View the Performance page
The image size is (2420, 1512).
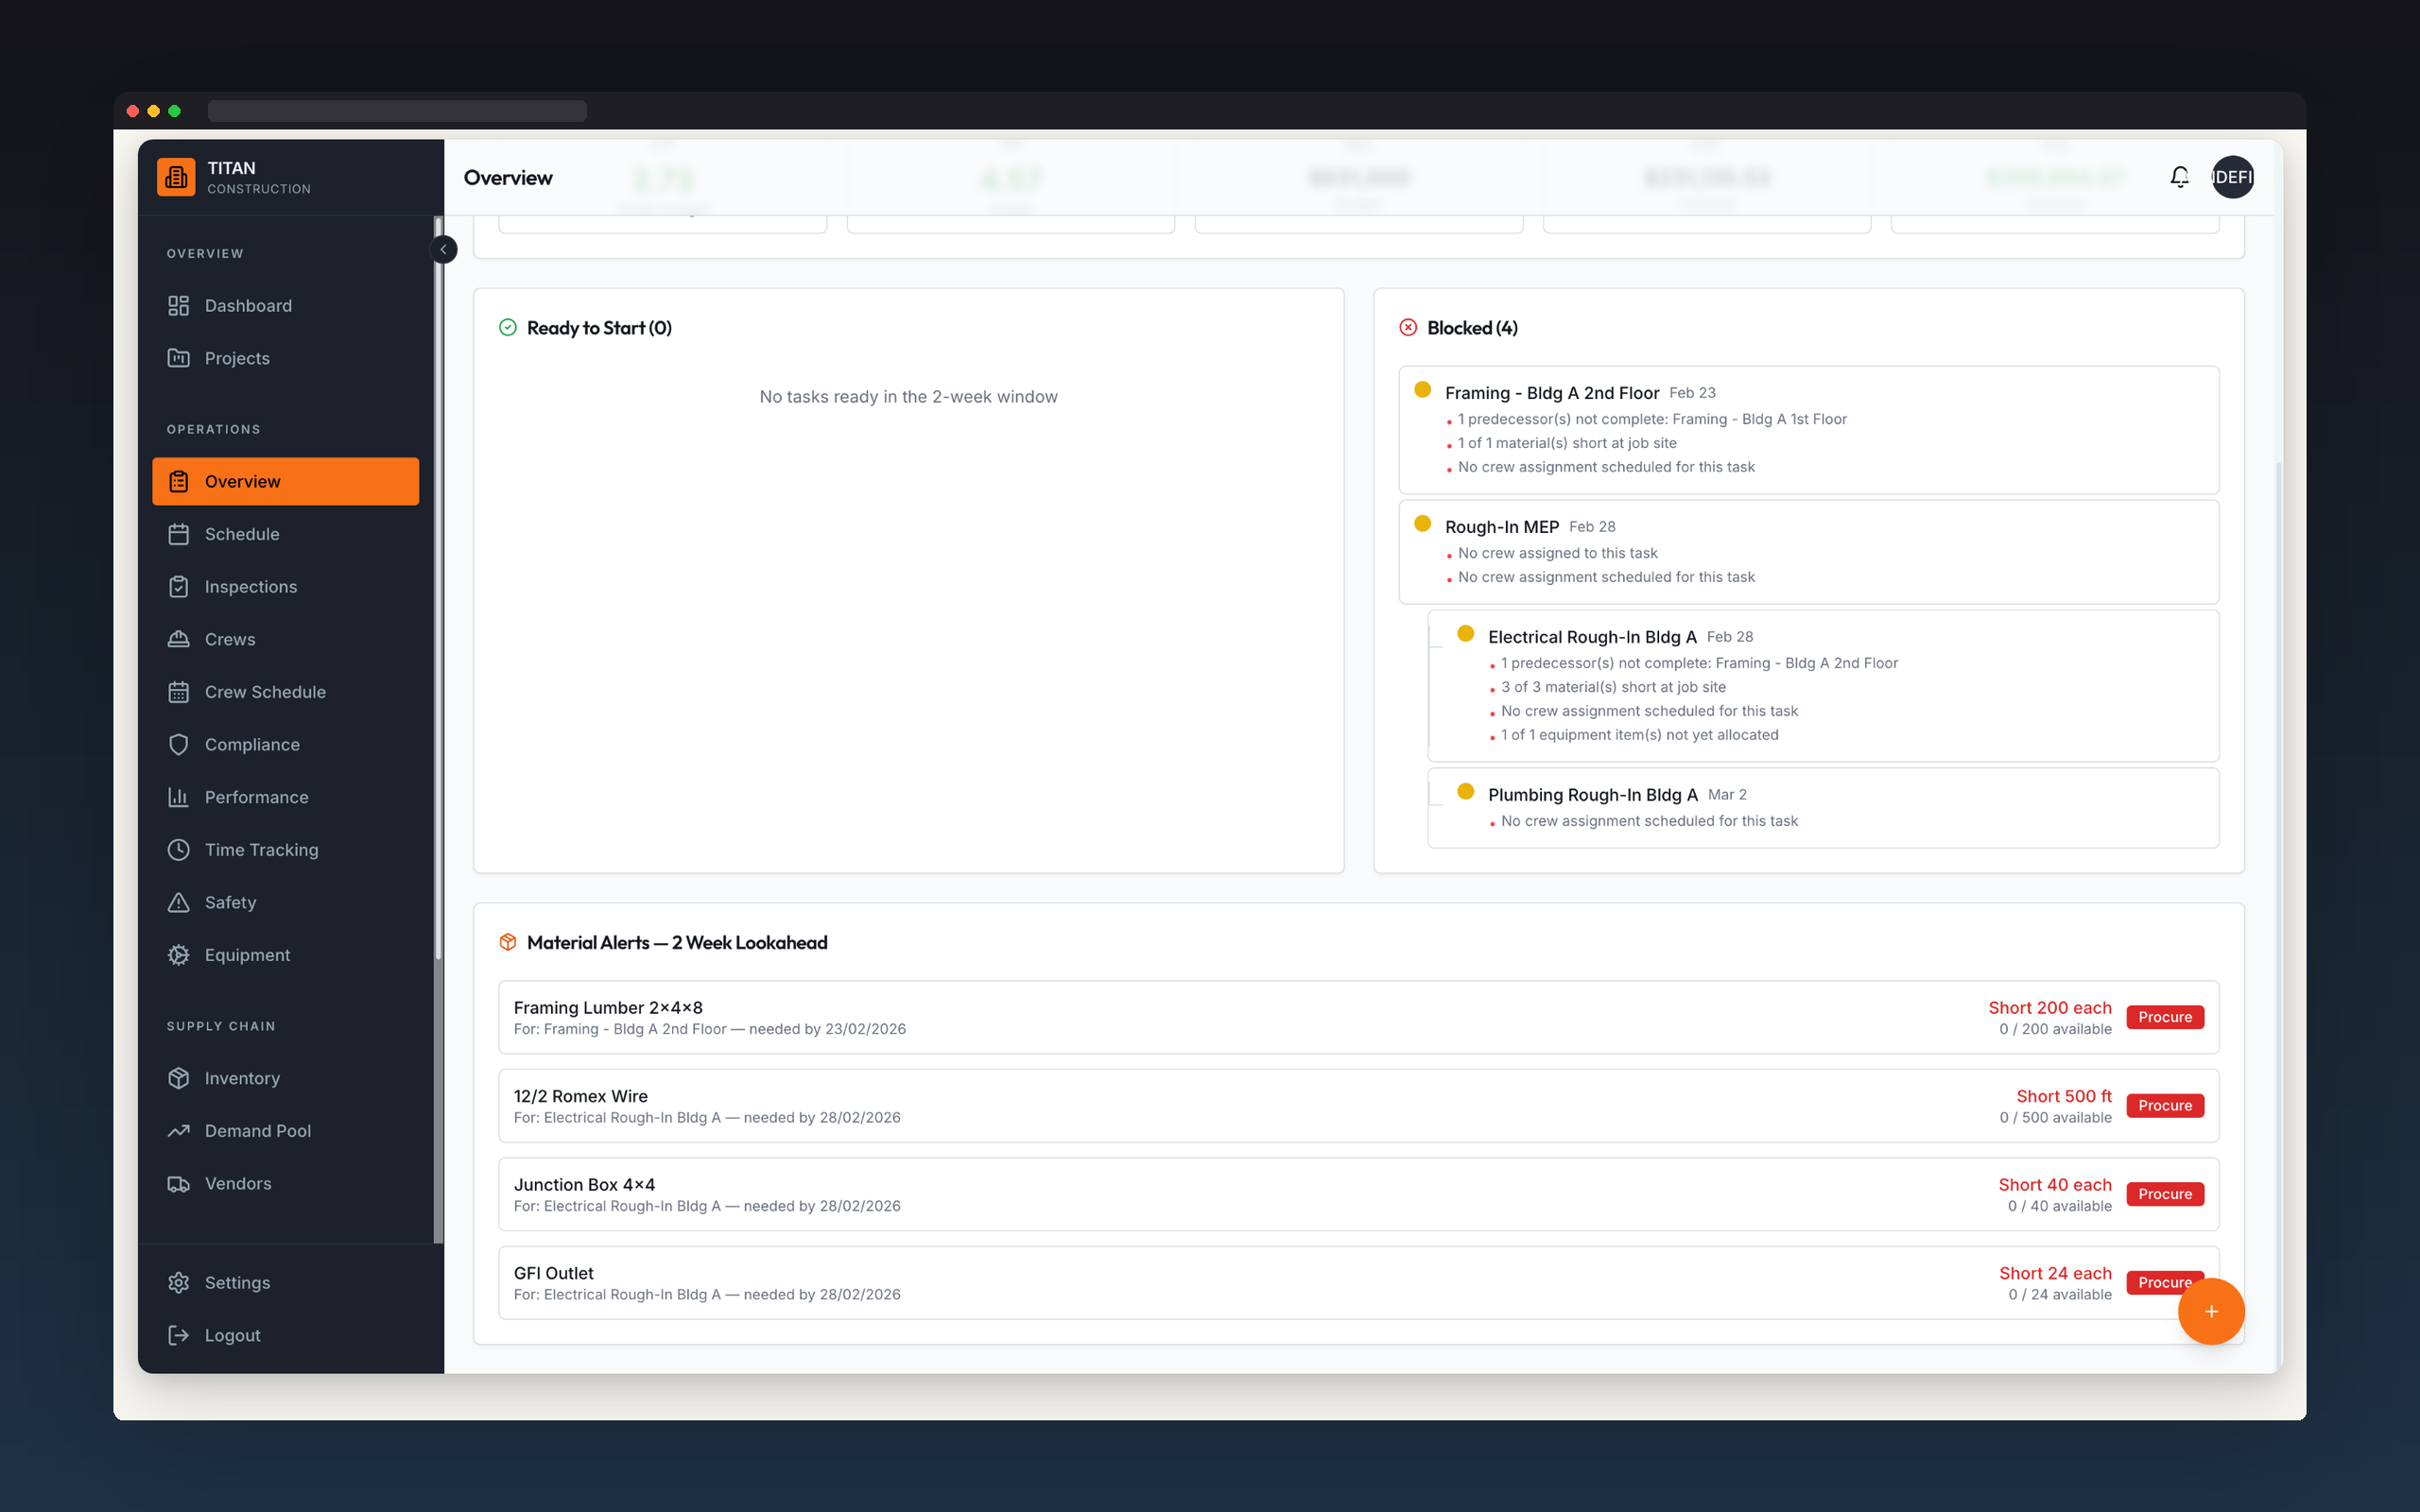(x=285, y=797)
